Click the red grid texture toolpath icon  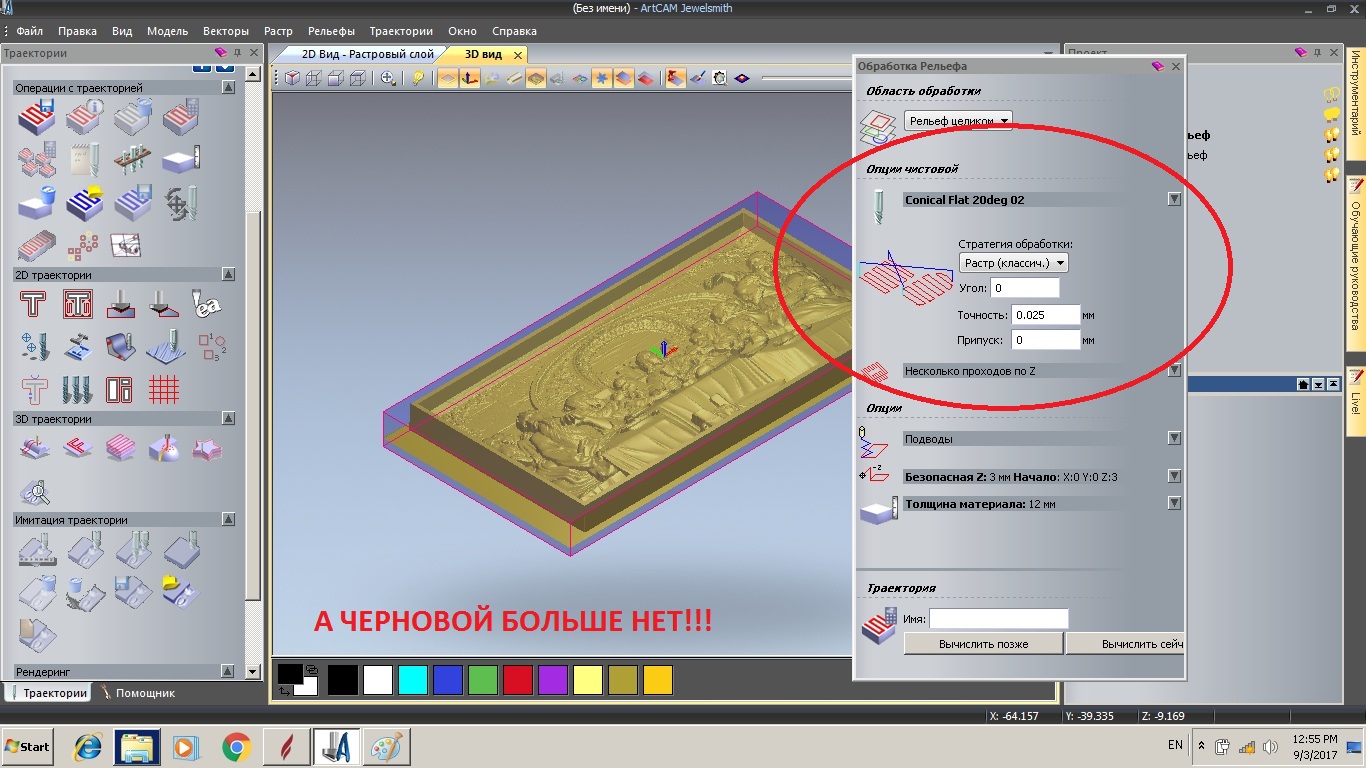click(x=164, y=389)
